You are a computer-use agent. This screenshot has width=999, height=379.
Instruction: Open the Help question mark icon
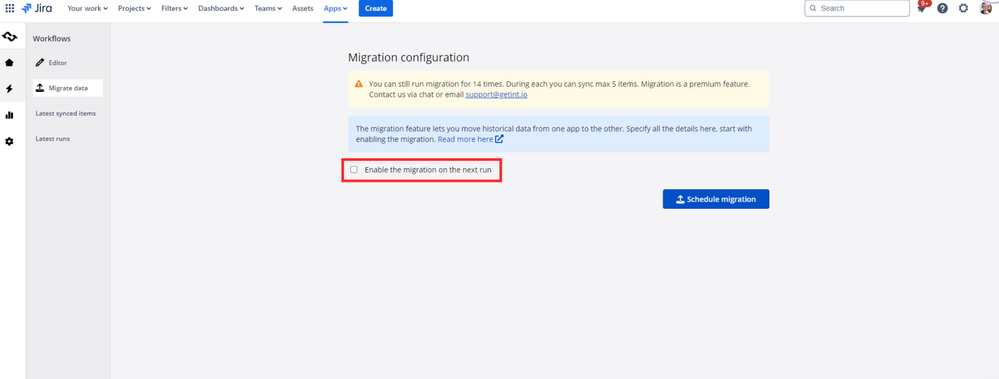click(942, 8)
